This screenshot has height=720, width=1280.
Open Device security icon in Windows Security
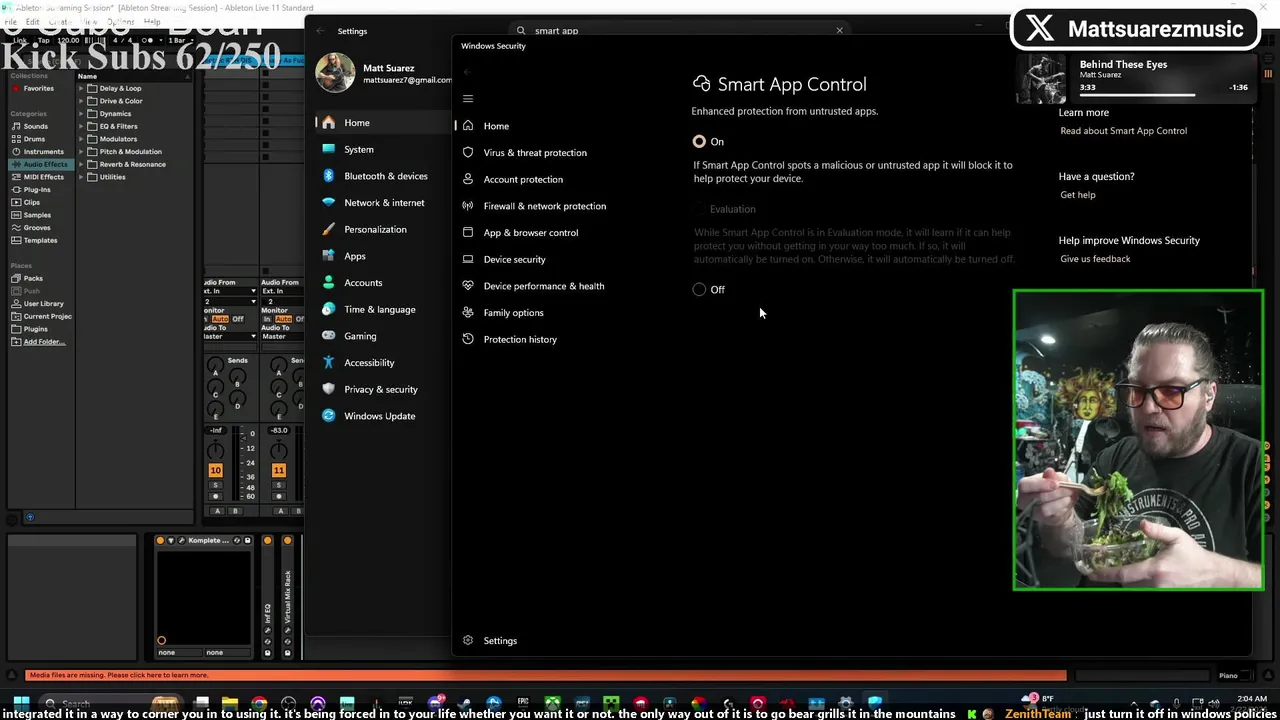(x=468, y=259)
